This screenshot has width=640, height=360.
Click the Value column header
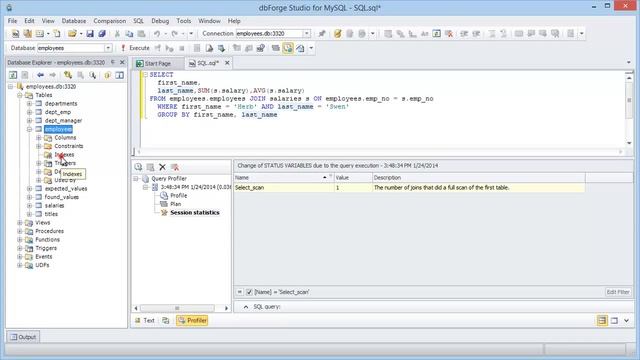point(353,178)
